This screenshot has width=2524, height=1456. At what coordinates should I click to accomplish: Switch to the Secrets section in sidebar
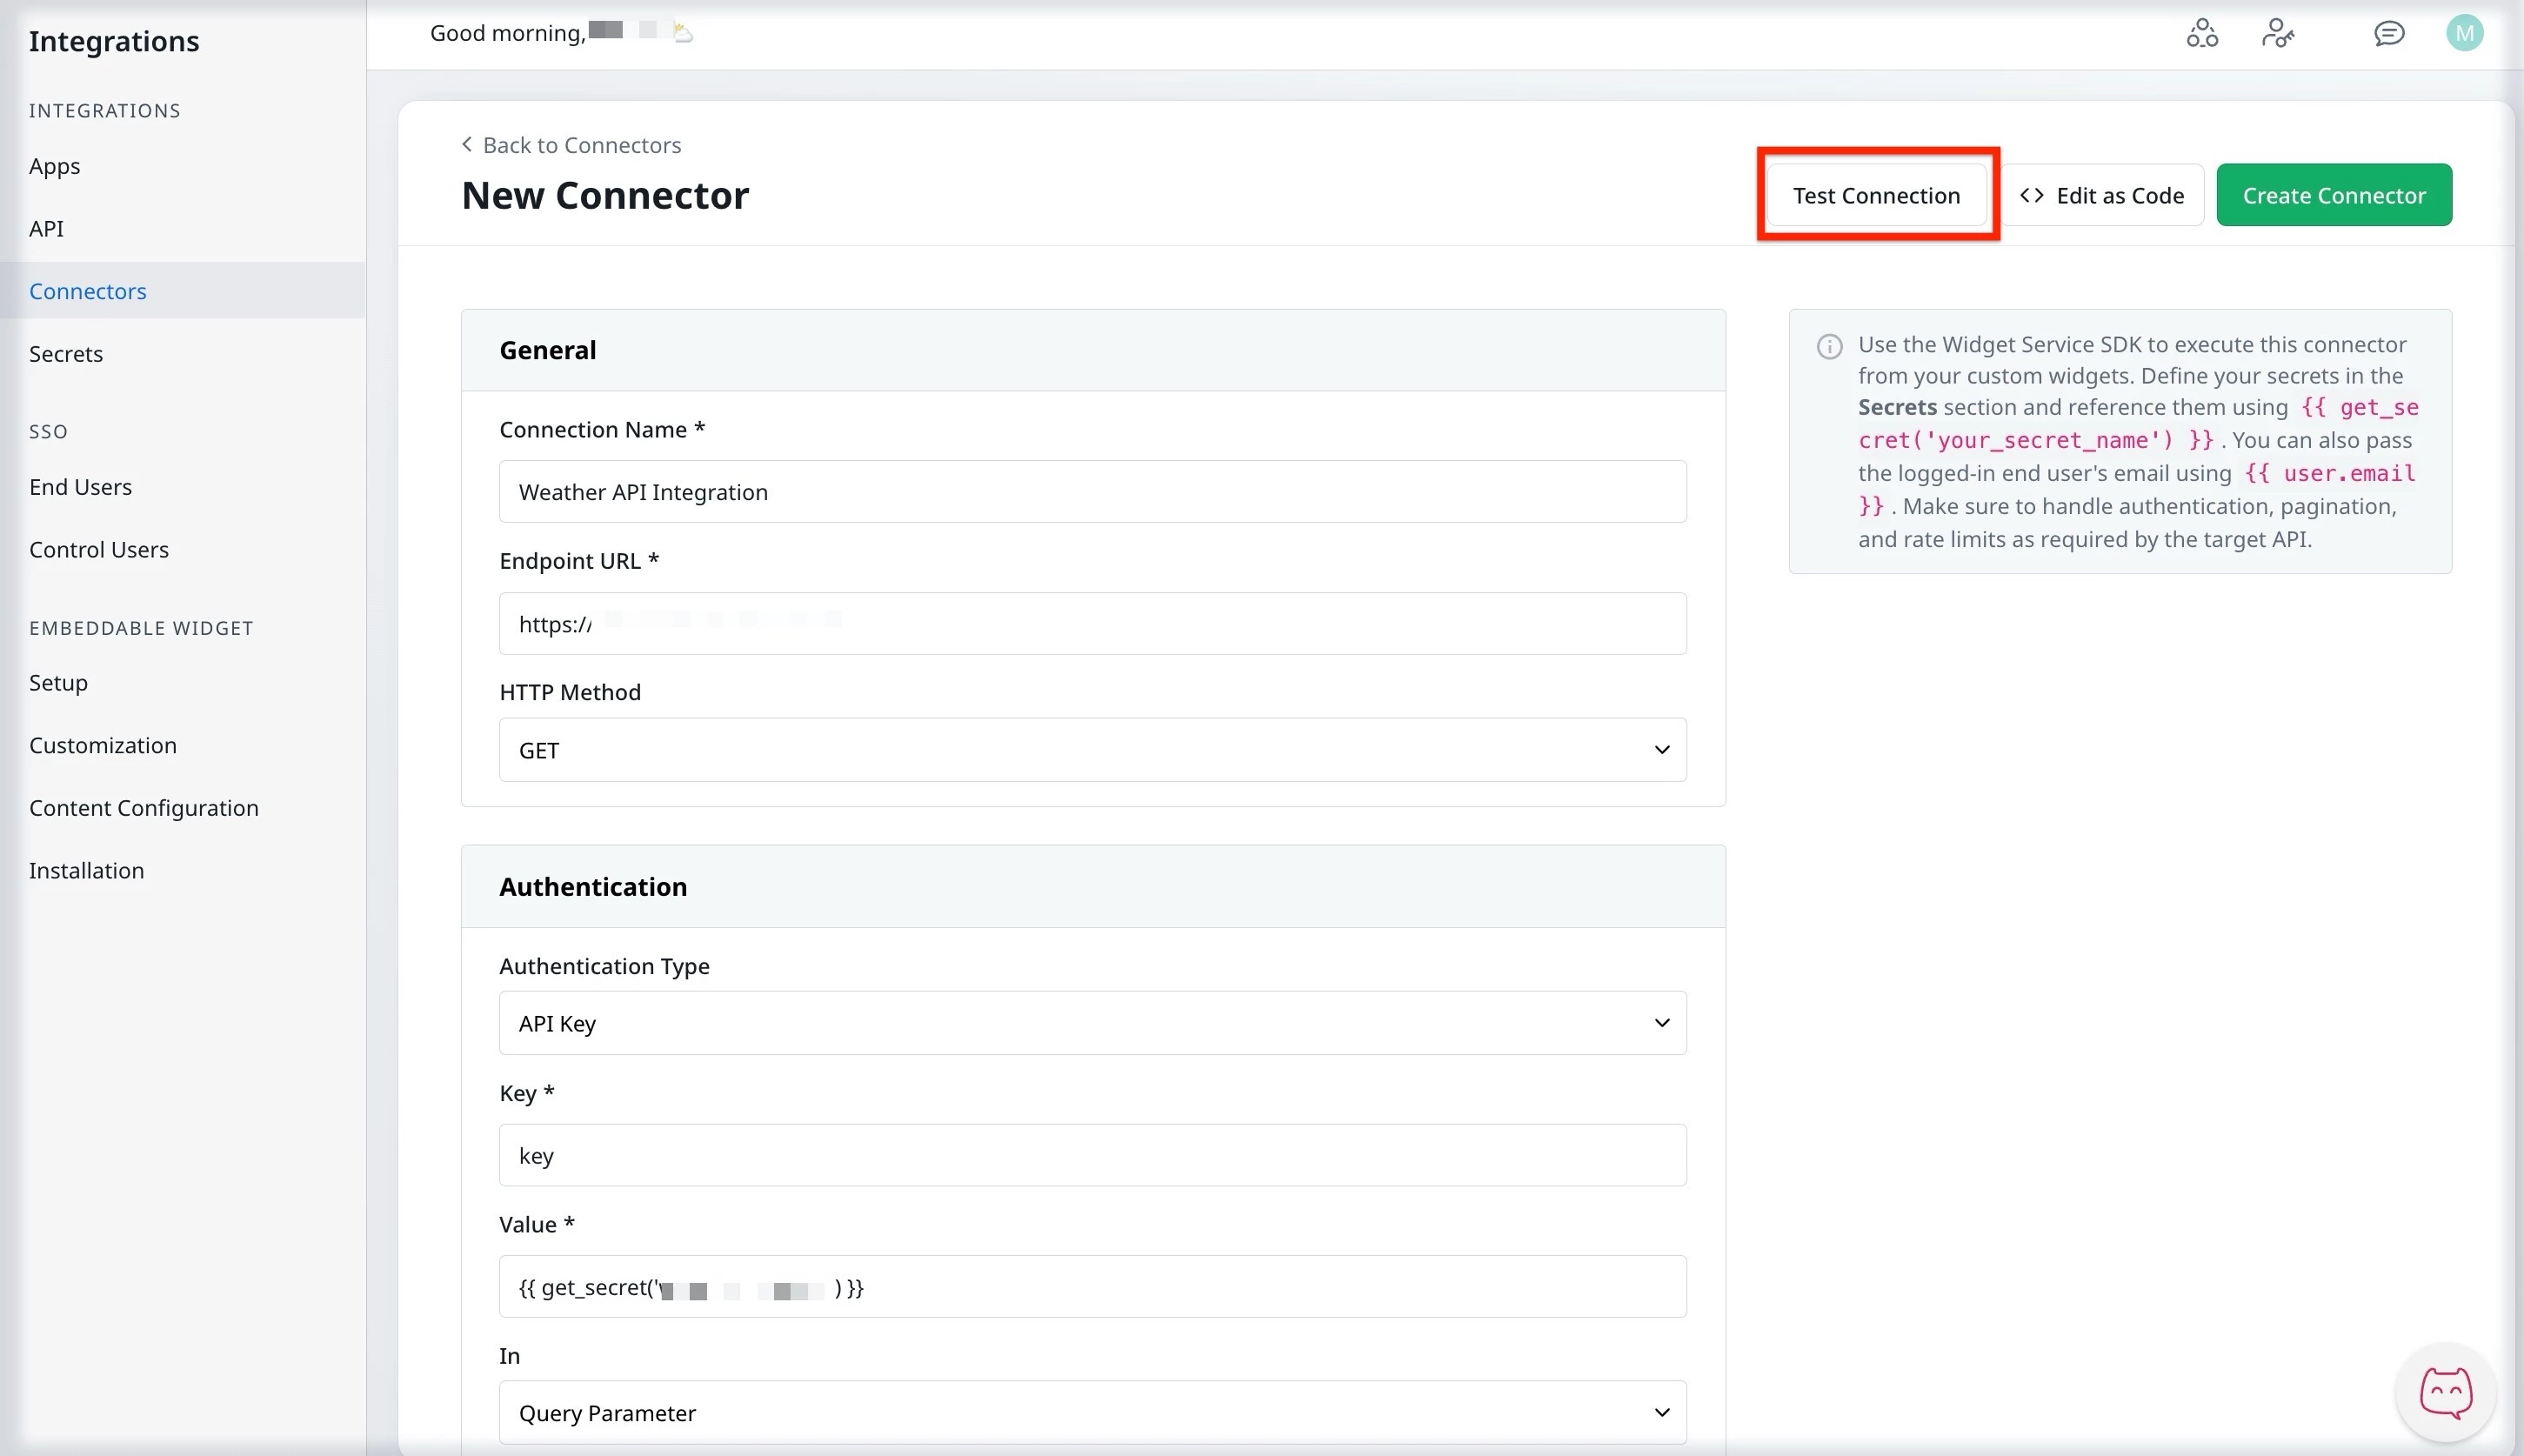[x=66, y=353]
